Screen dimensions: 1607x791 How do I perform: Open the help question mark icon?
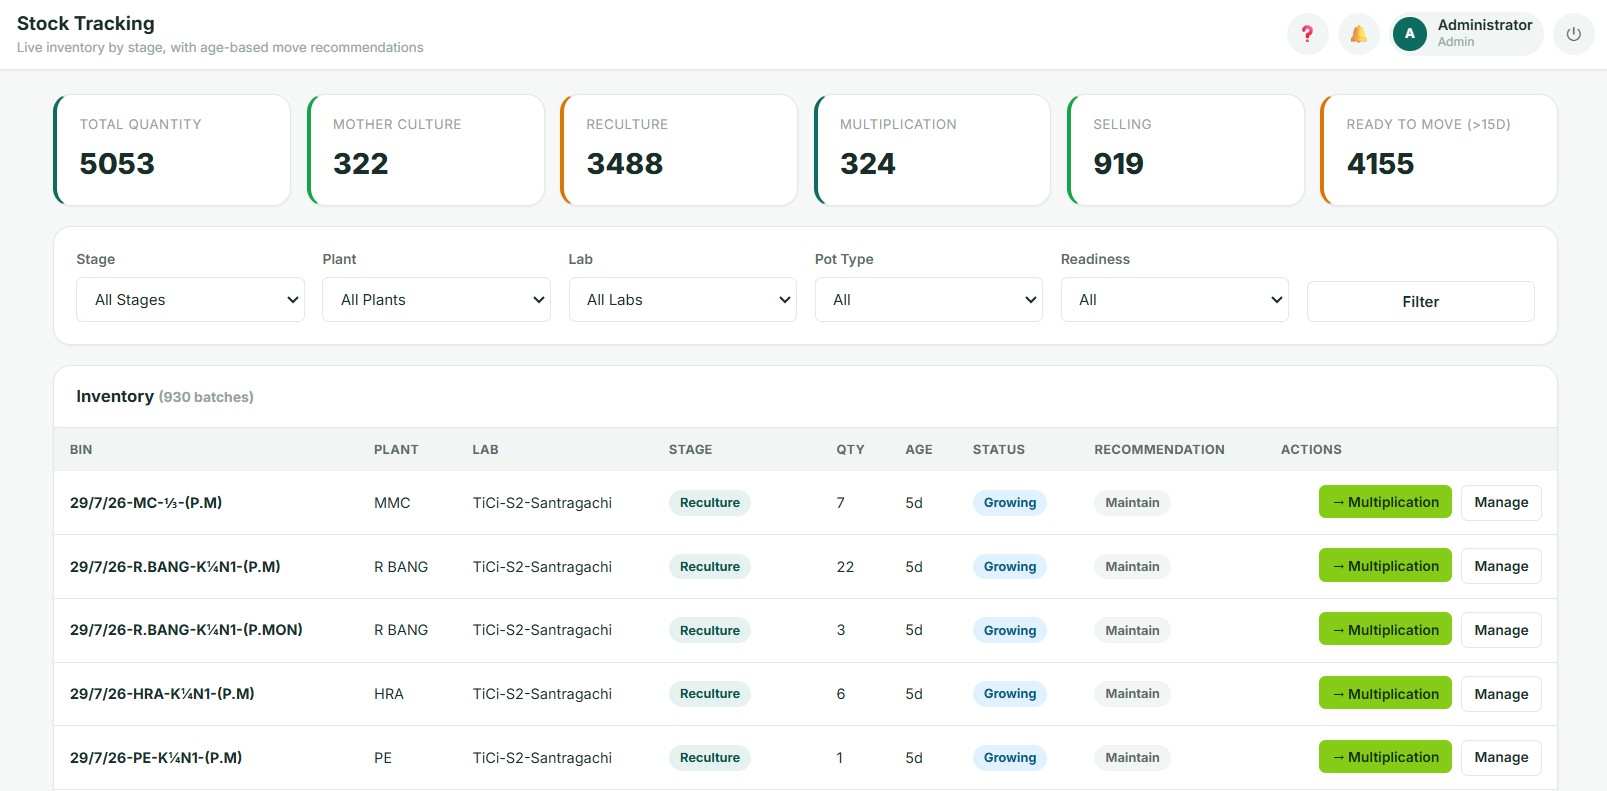click(x=1307, y=34)
